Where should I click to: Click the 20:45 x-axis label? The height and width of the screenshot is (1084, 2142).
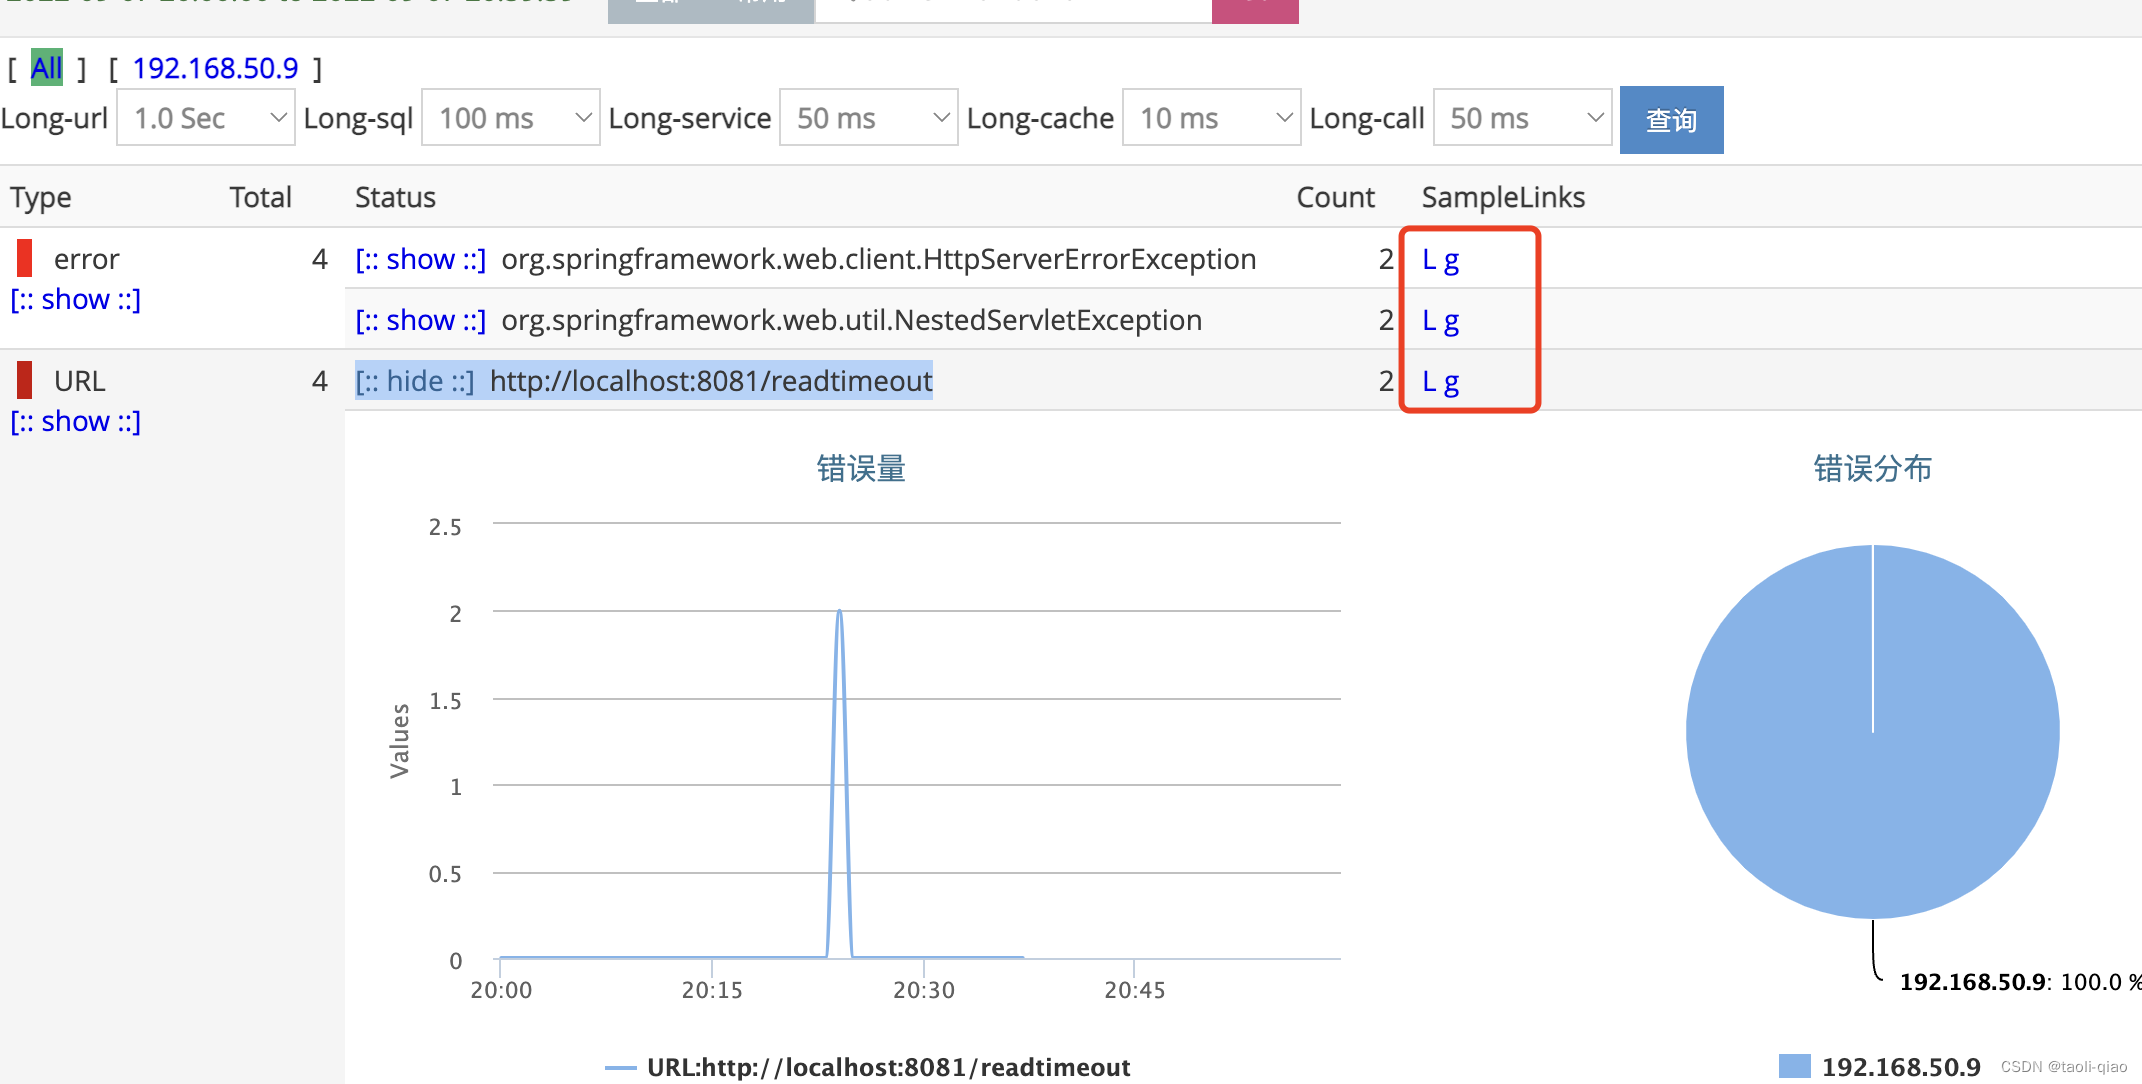point(1135,990)
